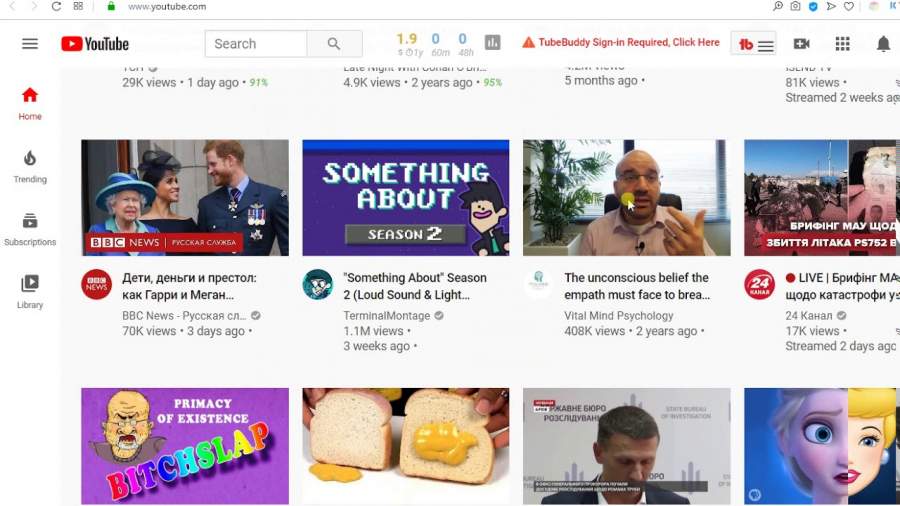Open the TubeBuddy menu button
This screenshot has width=900, height=506.
pos(754,44)
